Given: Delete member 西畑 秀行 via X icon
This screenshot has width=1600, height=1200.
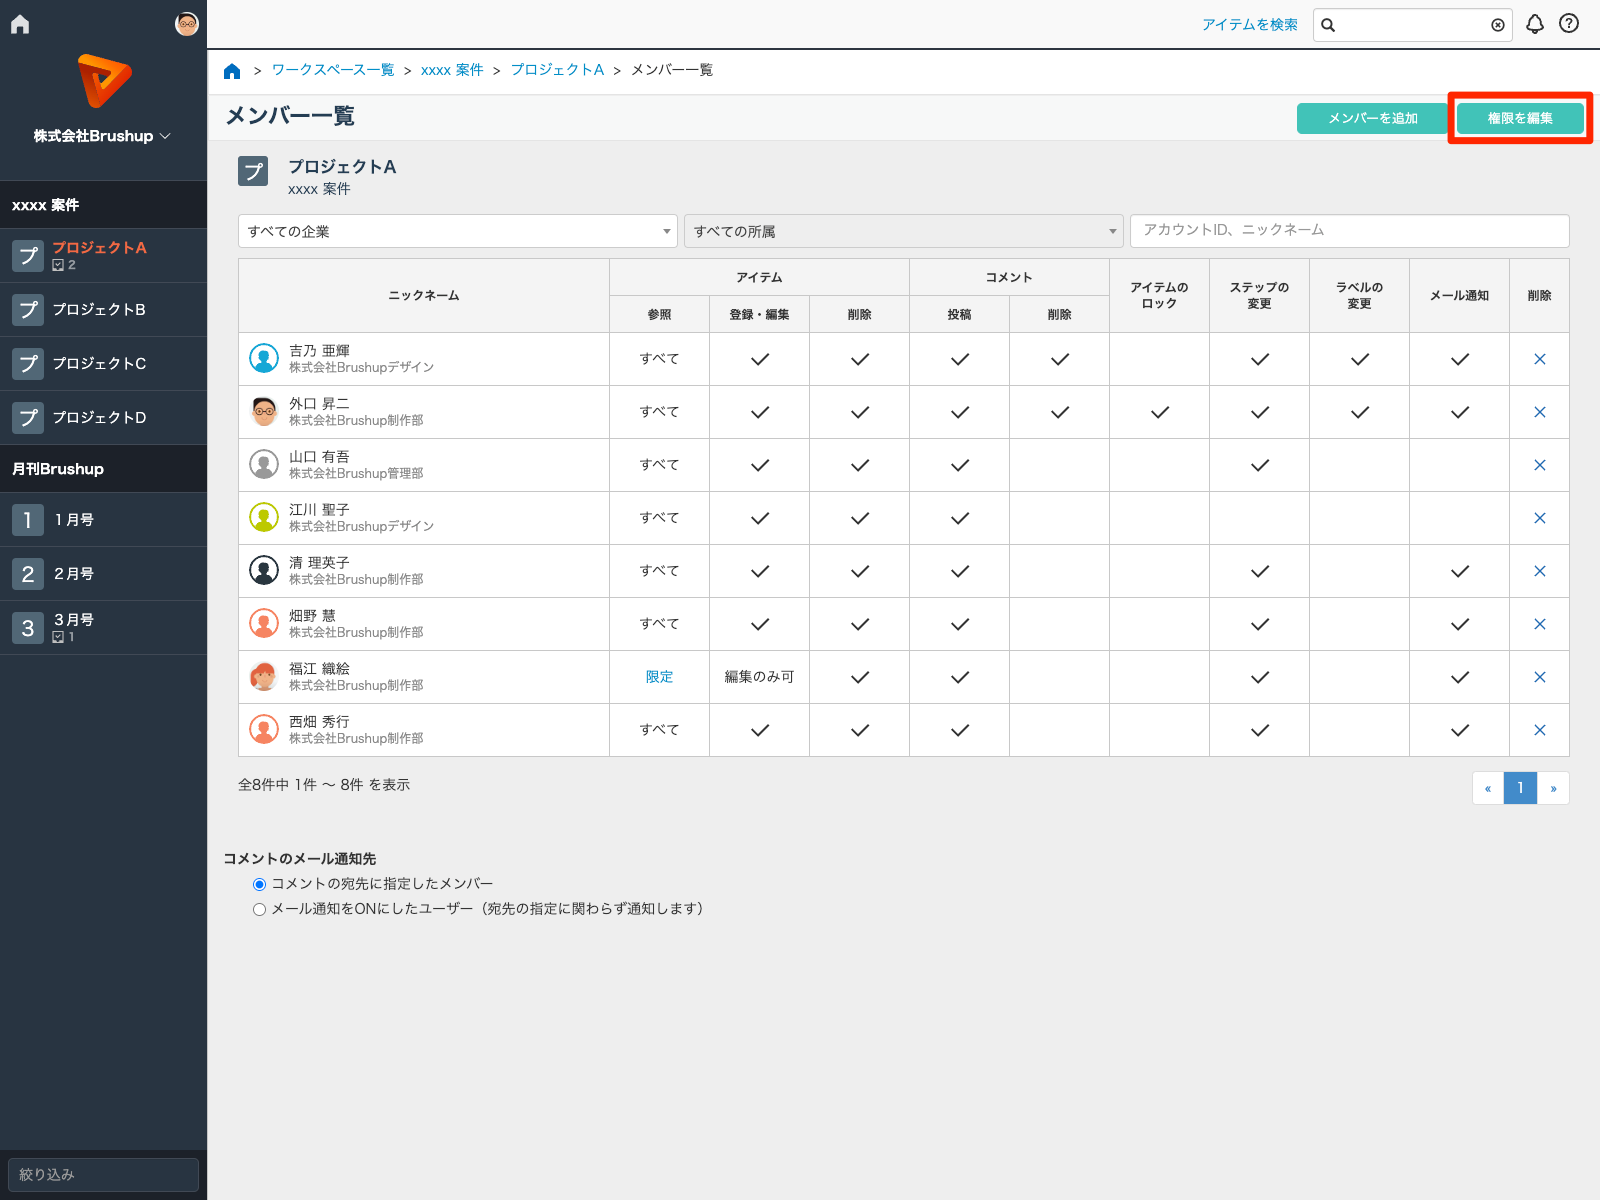Looking at the screenshot, I should (1539, 730).
